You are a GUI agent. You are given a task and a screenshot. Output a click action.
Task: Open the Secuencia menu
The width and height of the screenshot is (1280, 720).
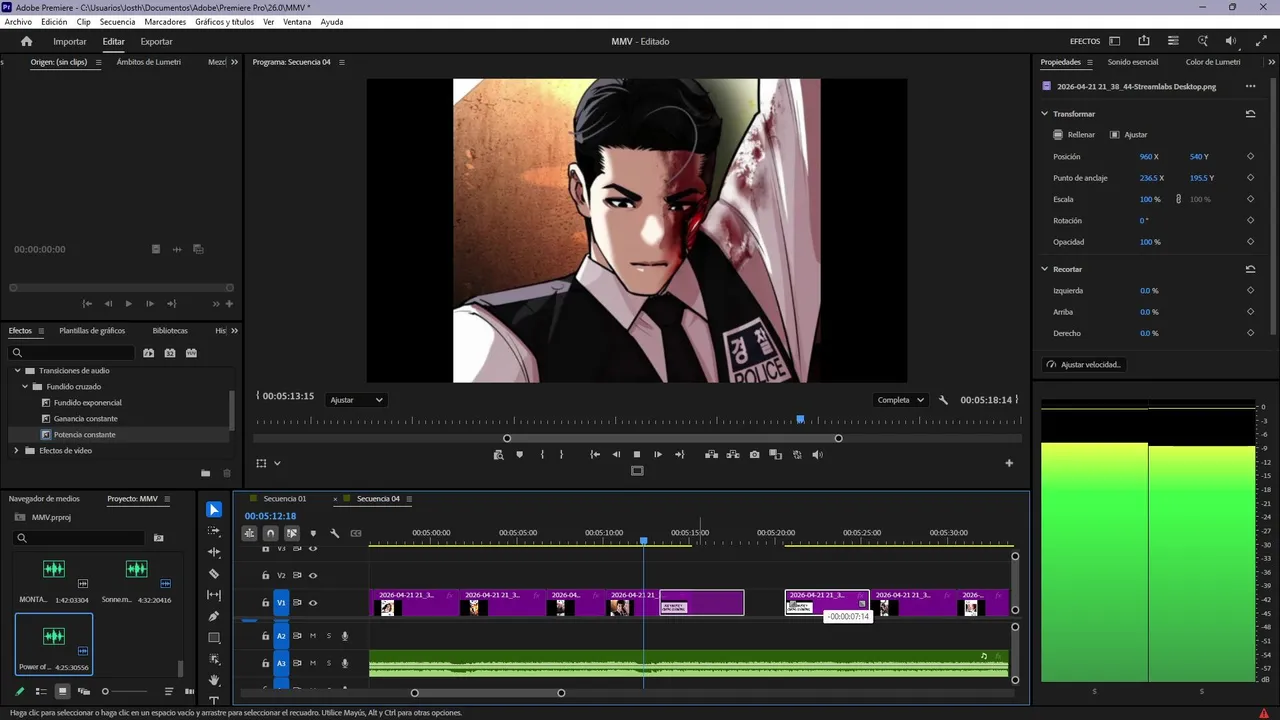point(117,22)
